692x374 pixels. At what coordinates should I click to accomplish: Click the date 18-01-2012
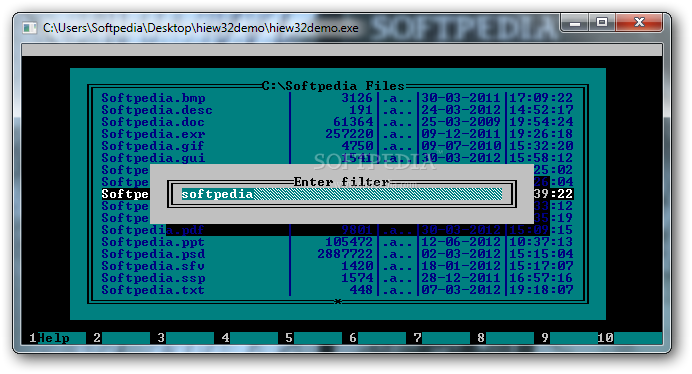coord(461,266)
